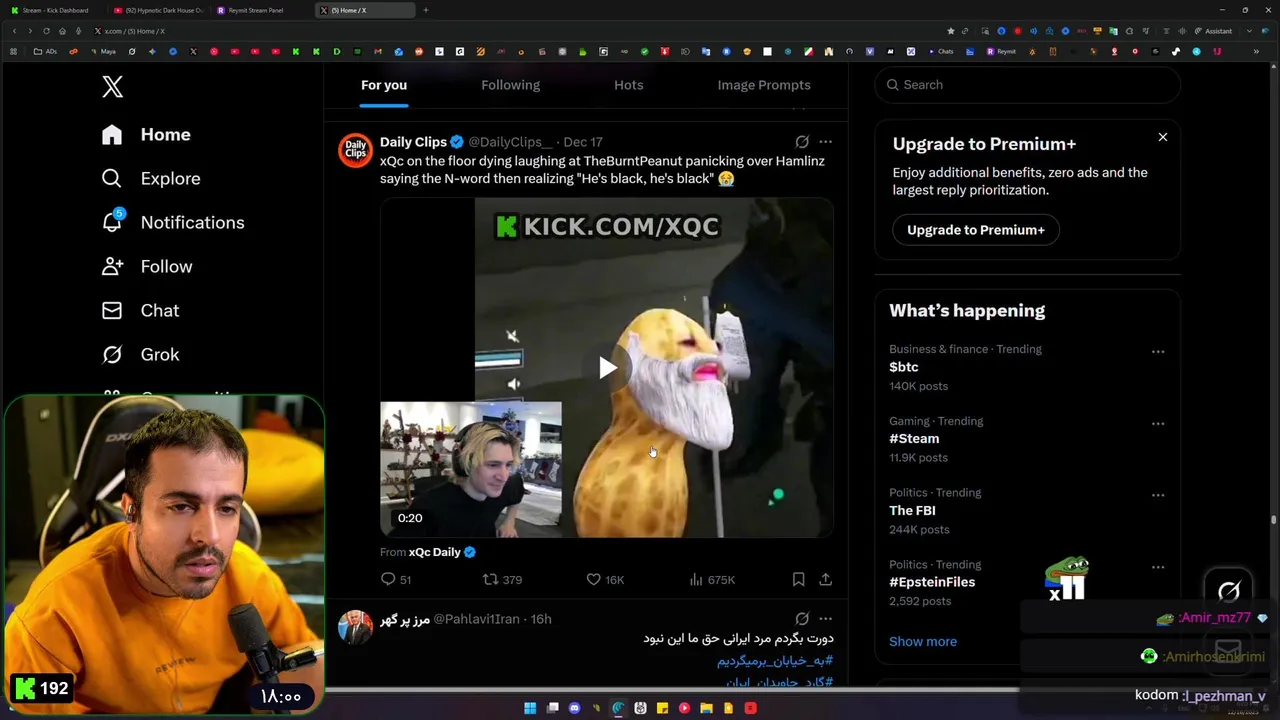Bookmark this page with the star
The image size is (1280, 720).
[950, 31]
